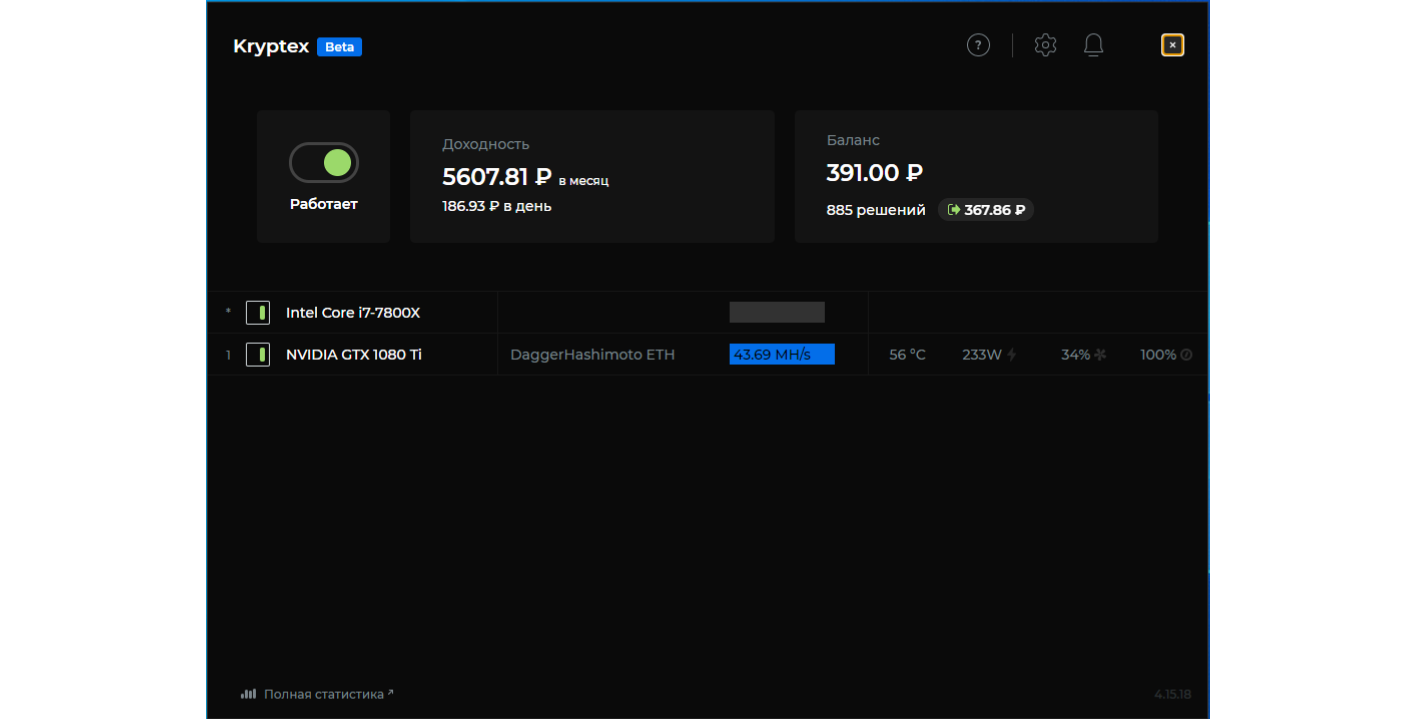The width and height of the screenshot is (1416, 719).
Task: Select the DaggerHashimoto ETH algorithm label
Action: click(593, 355)
